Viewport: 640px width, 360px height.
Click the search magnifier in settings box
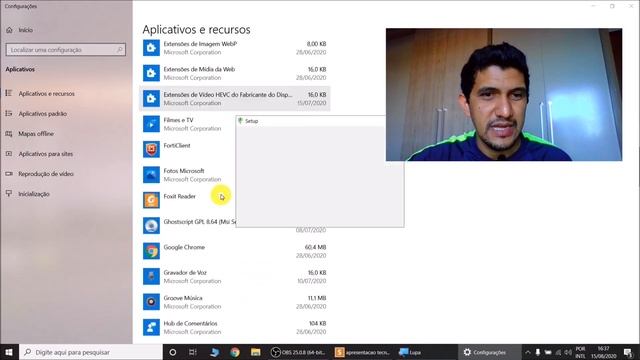point(120,50)
